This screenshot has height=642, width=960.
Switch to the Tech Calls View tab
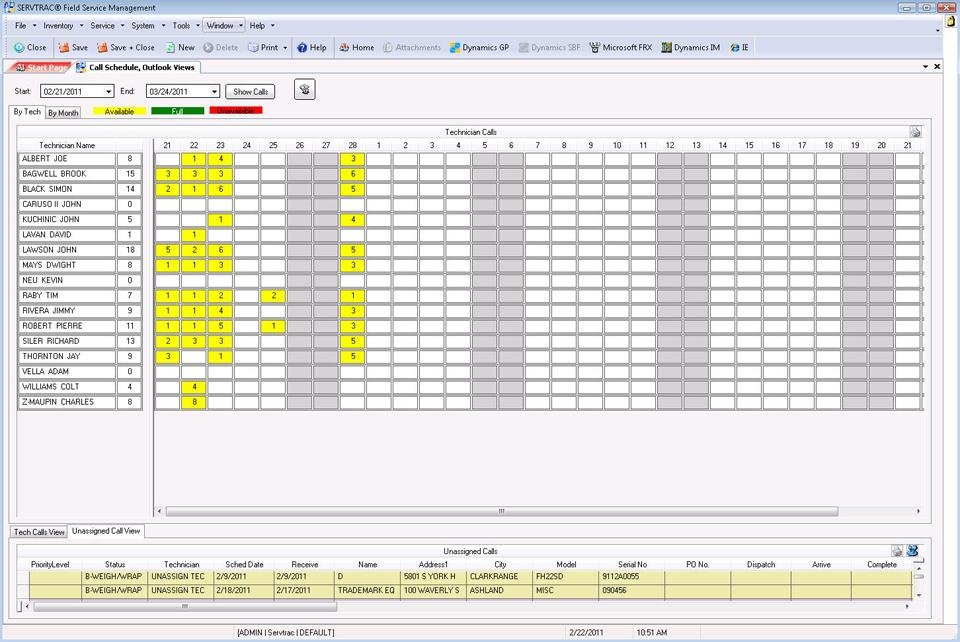click(x=38, y=532)
